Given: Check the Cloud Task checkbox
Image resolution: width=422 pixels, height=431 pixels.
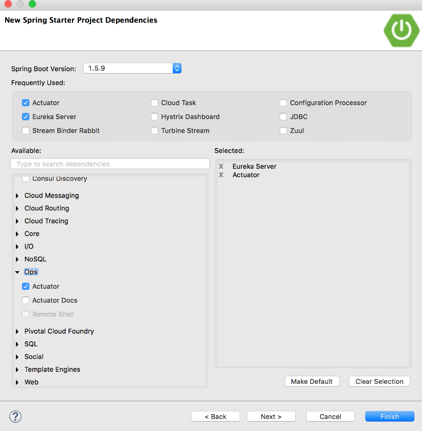Looking at the screenshot, I should [x=154, y=103].
